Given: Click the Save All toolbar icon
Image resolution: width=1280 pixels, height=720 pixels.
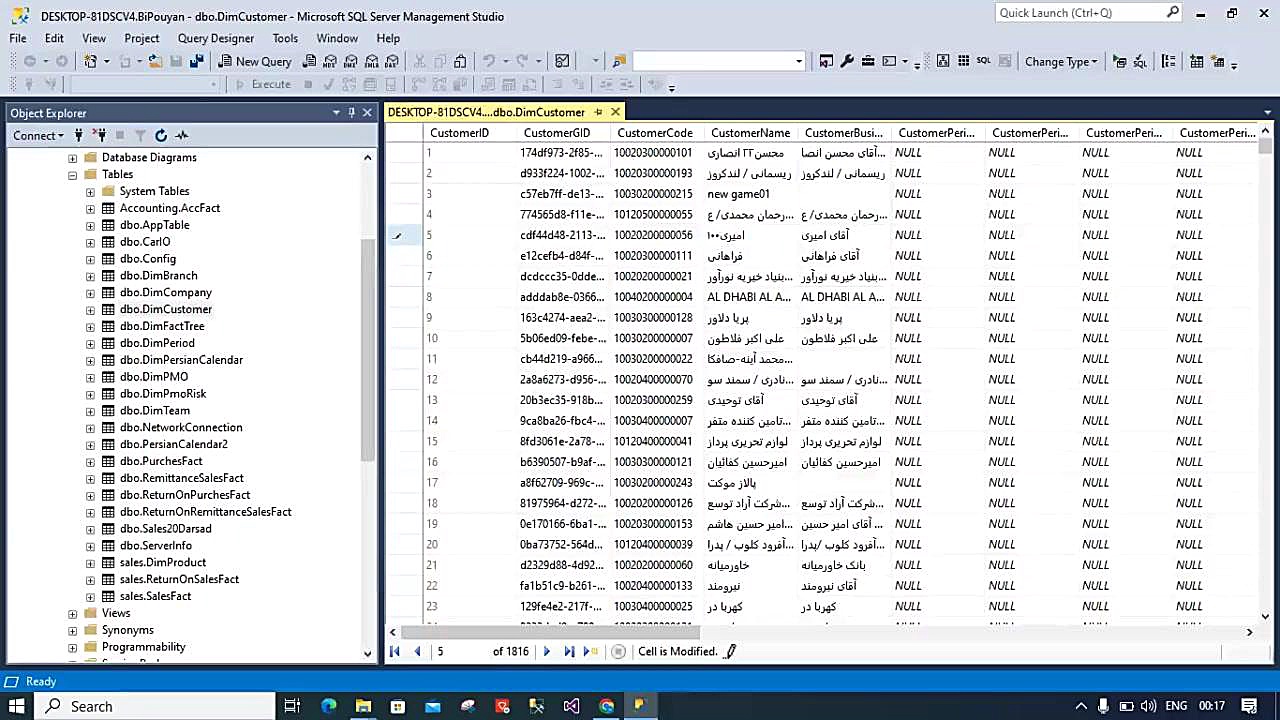Looking at the screenshot, I should (196, 61).
